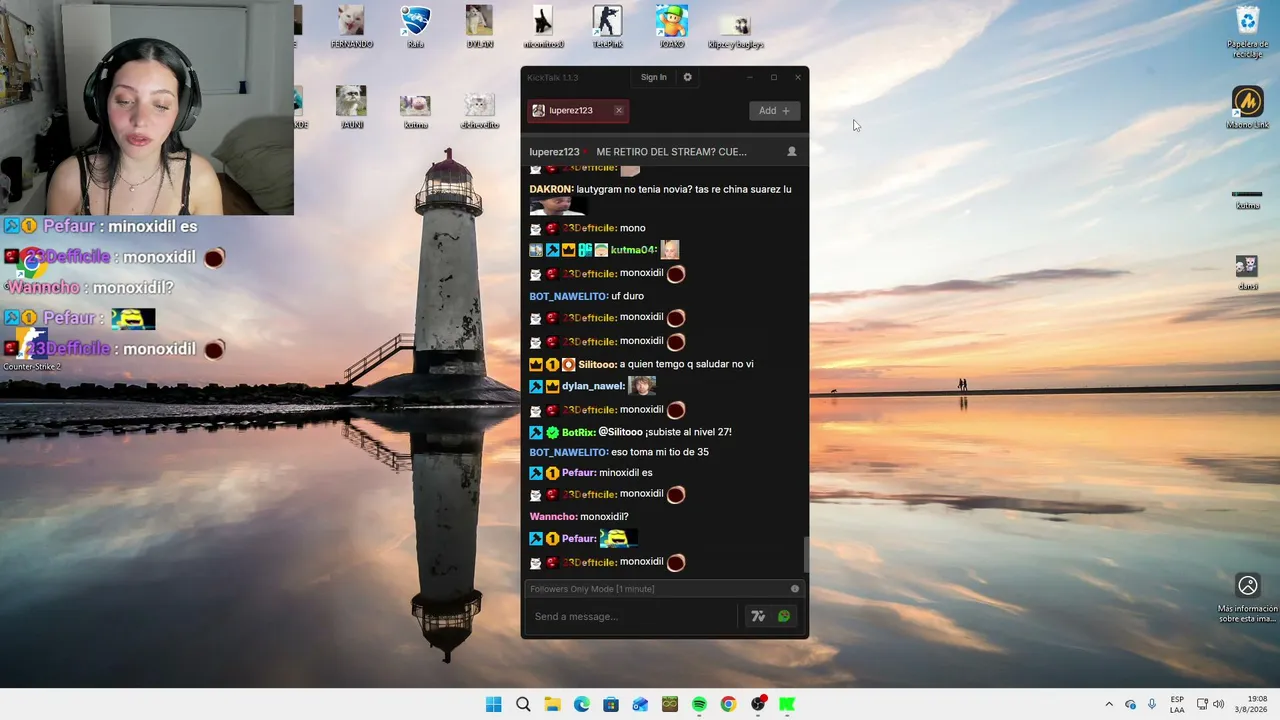Click Sign In in KickTalk

point(653,77)
